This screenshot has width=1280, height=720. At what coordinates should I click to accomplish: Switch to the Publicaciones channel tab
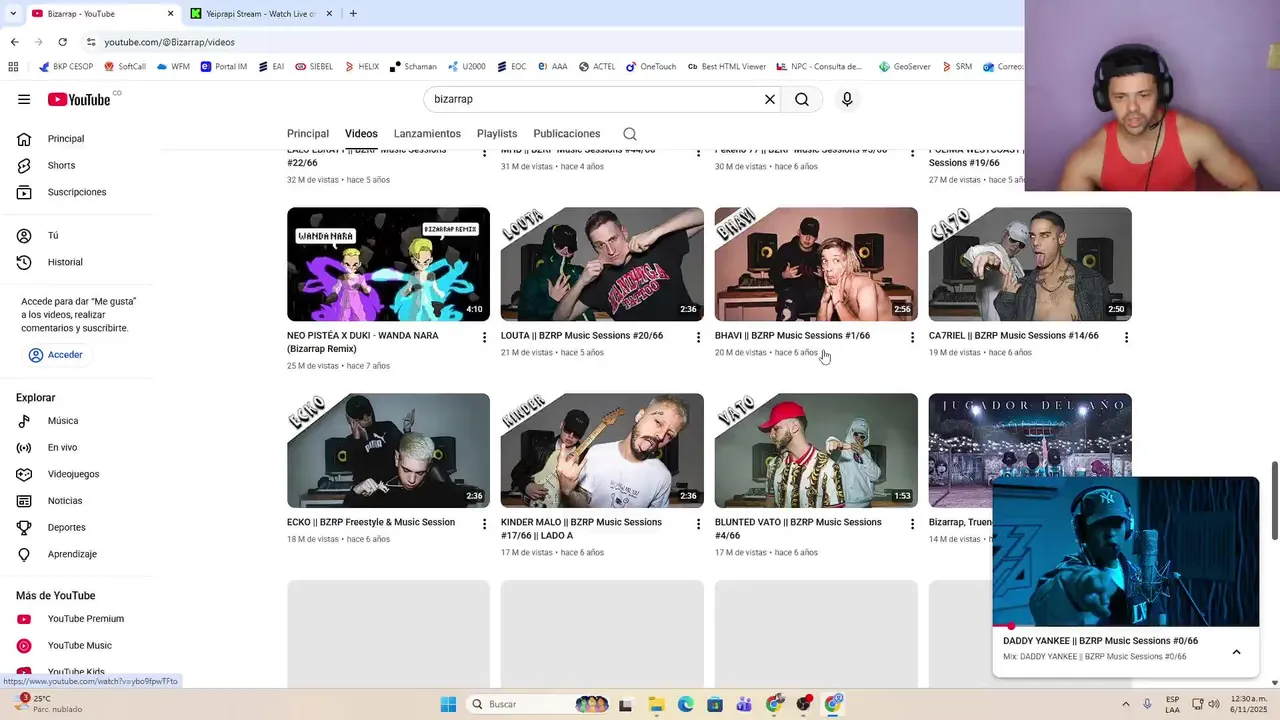(567, 134)
